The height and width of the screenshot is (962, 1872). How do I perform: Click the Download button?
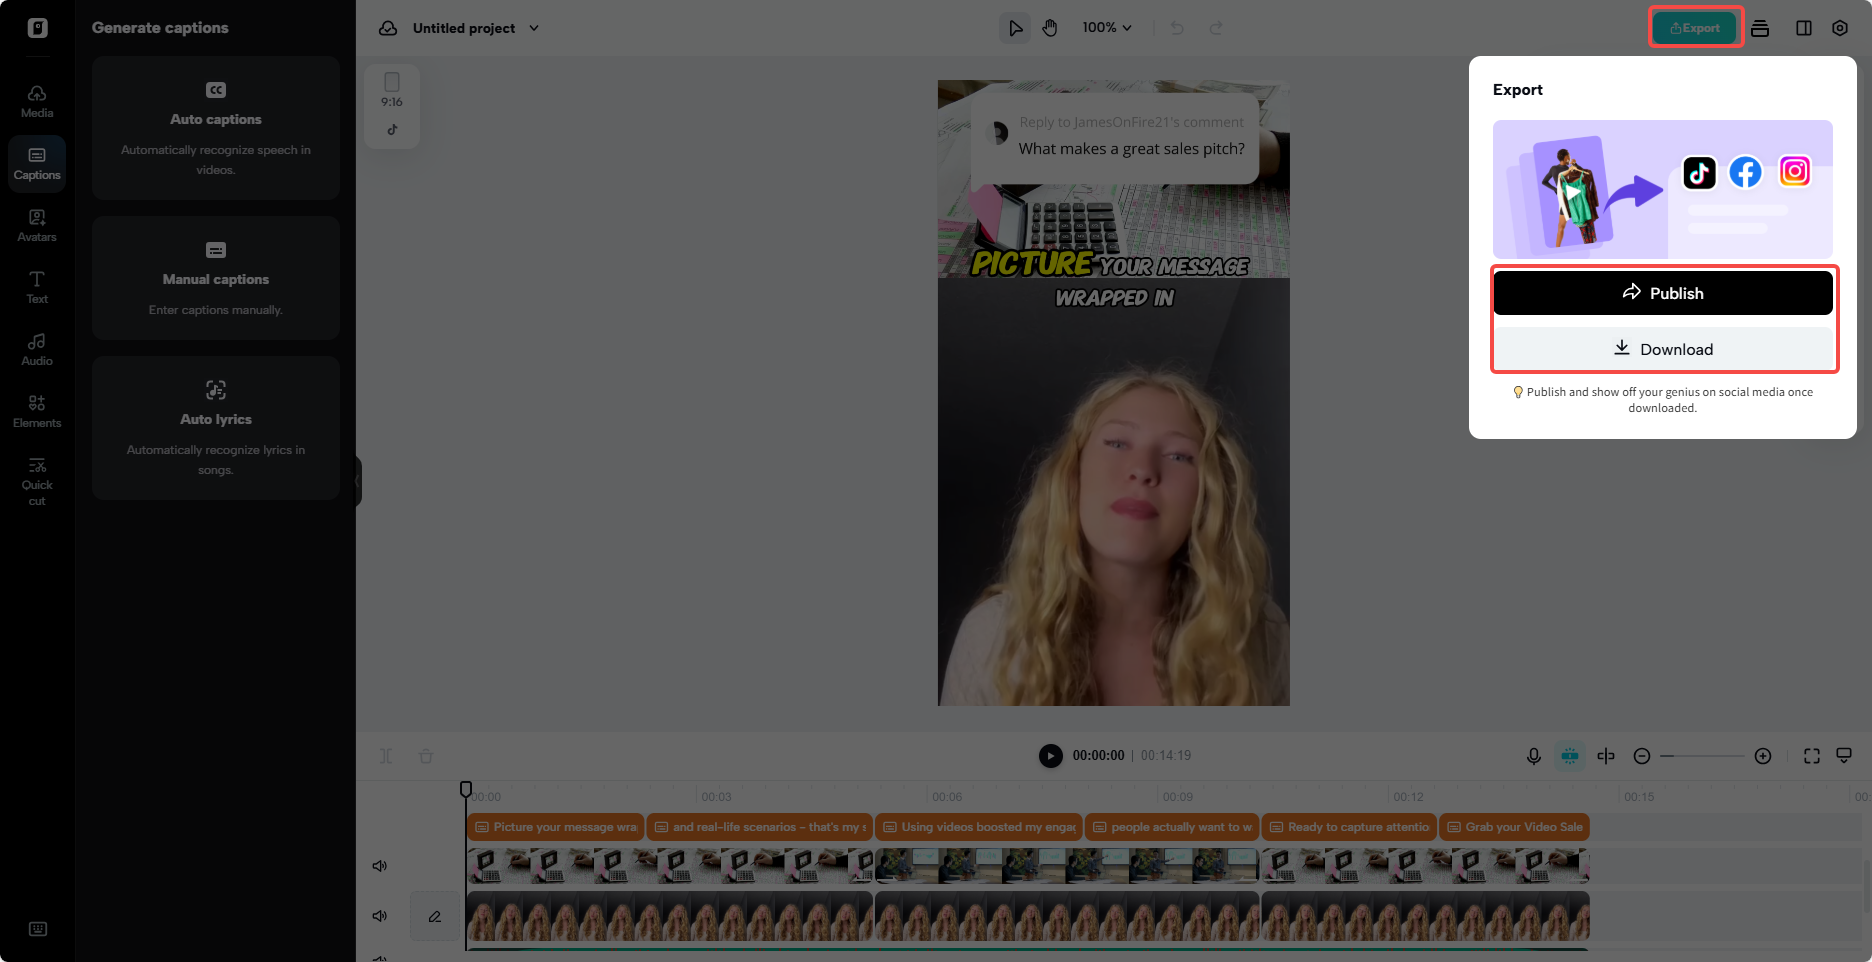tap(1663, 349)
